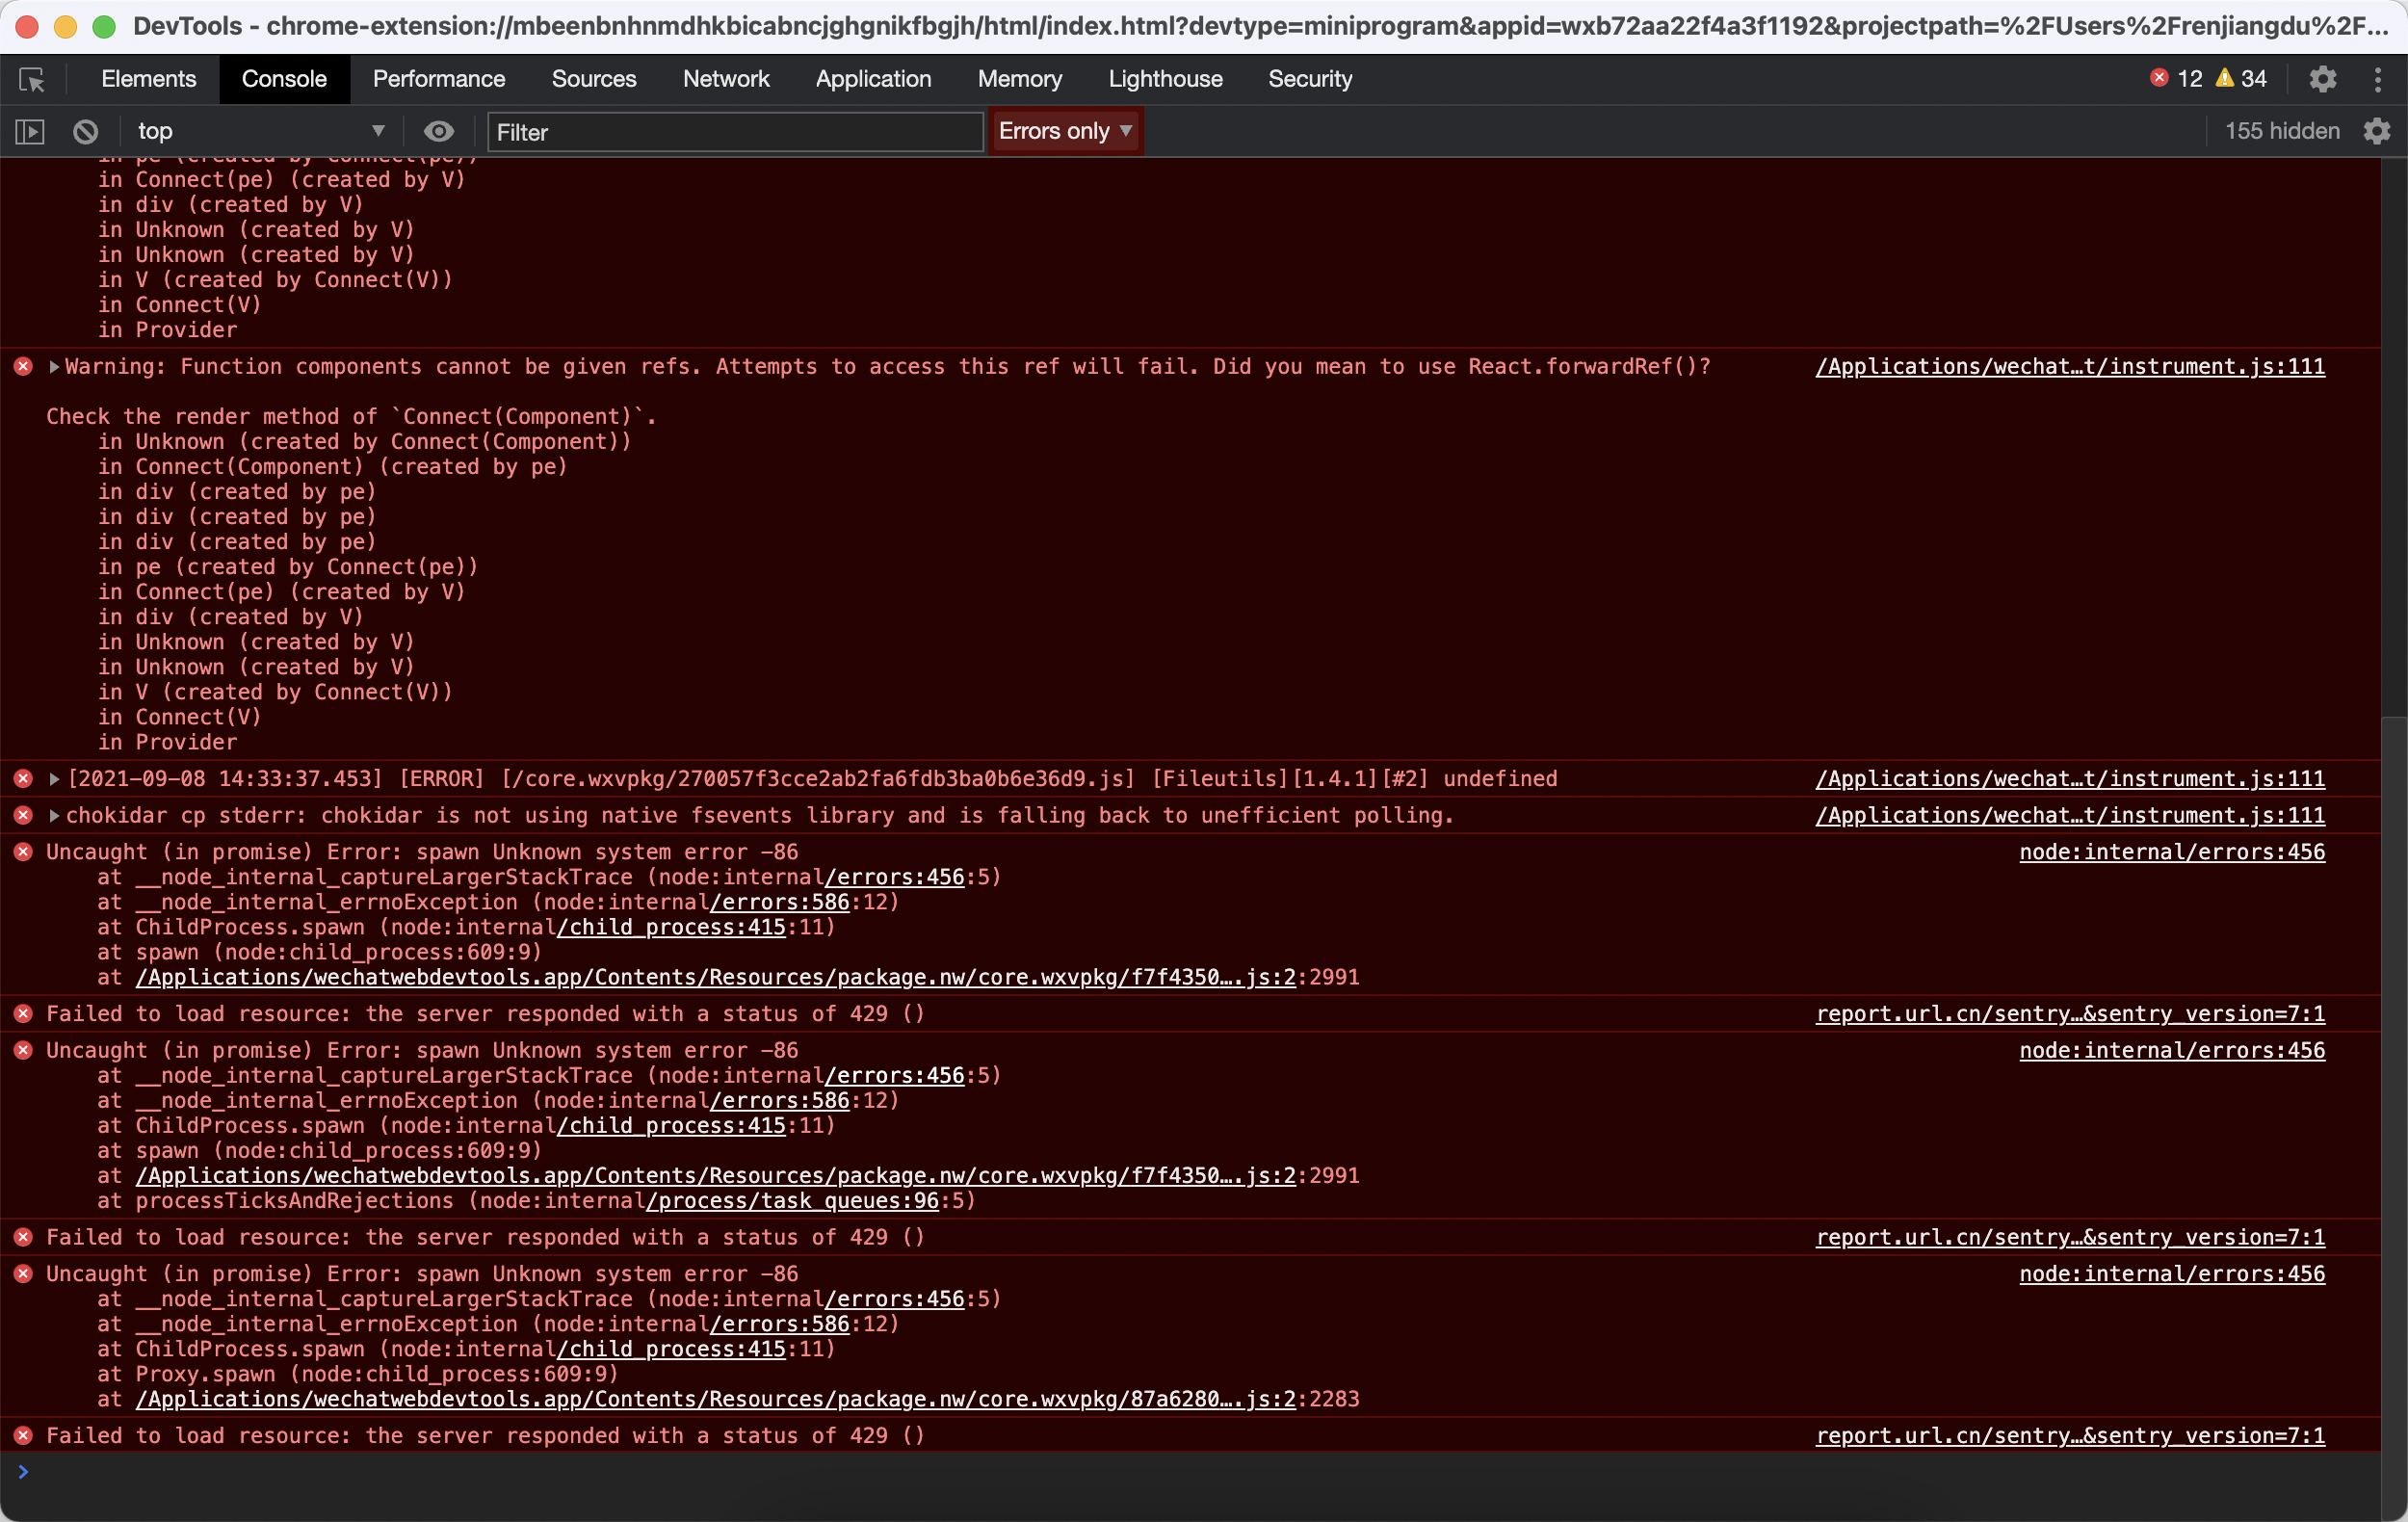Switch to the Network tab
The width and height of the screenshot is (2408, 1522).
pyautogui.click(x=725, y=79)
